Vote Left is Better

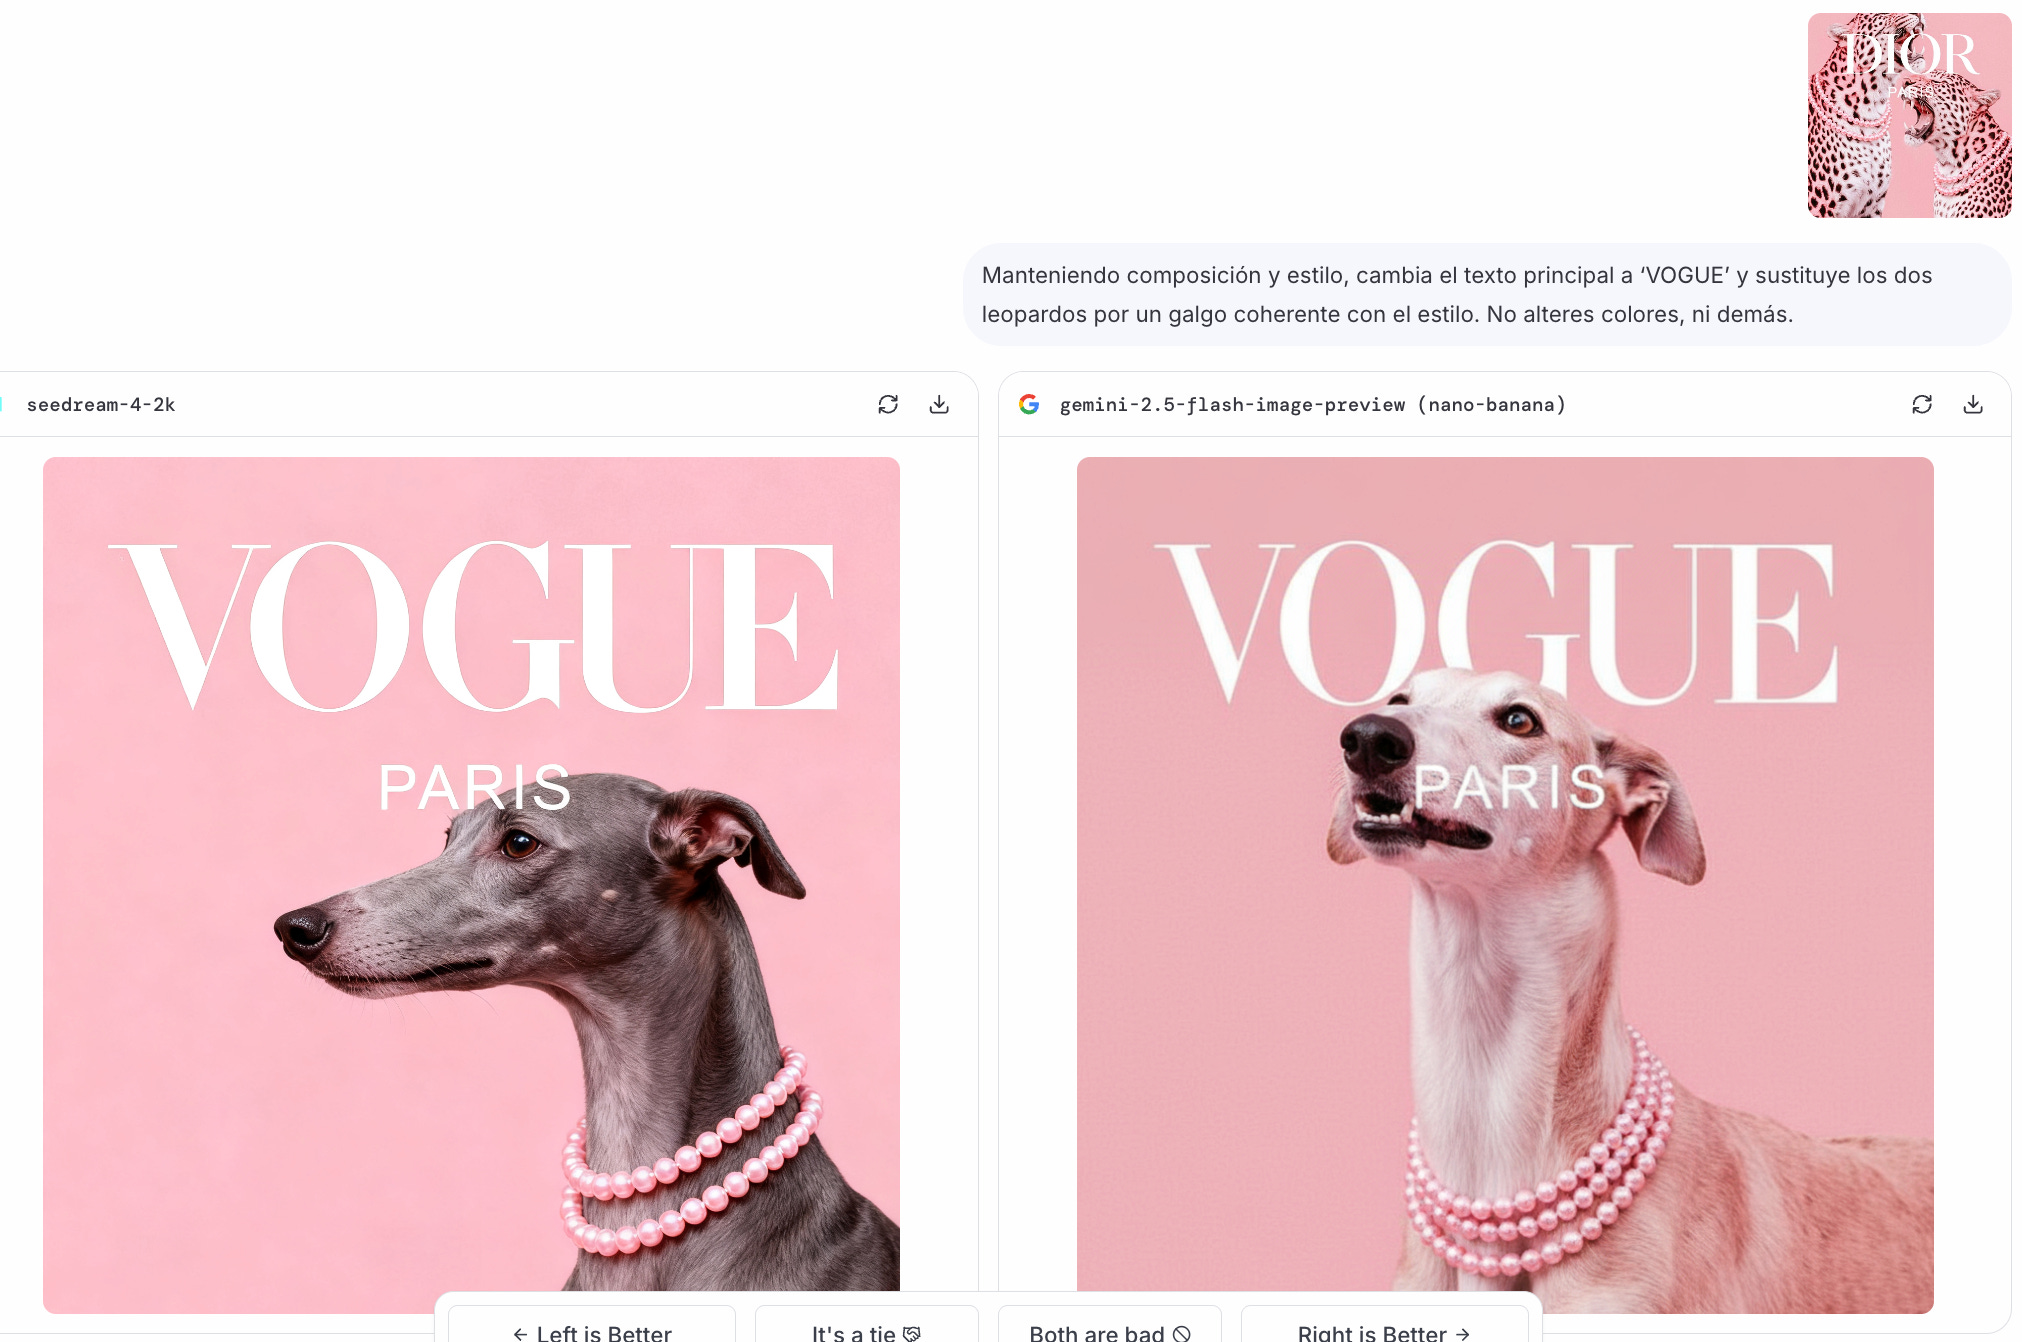[592, 1328]
